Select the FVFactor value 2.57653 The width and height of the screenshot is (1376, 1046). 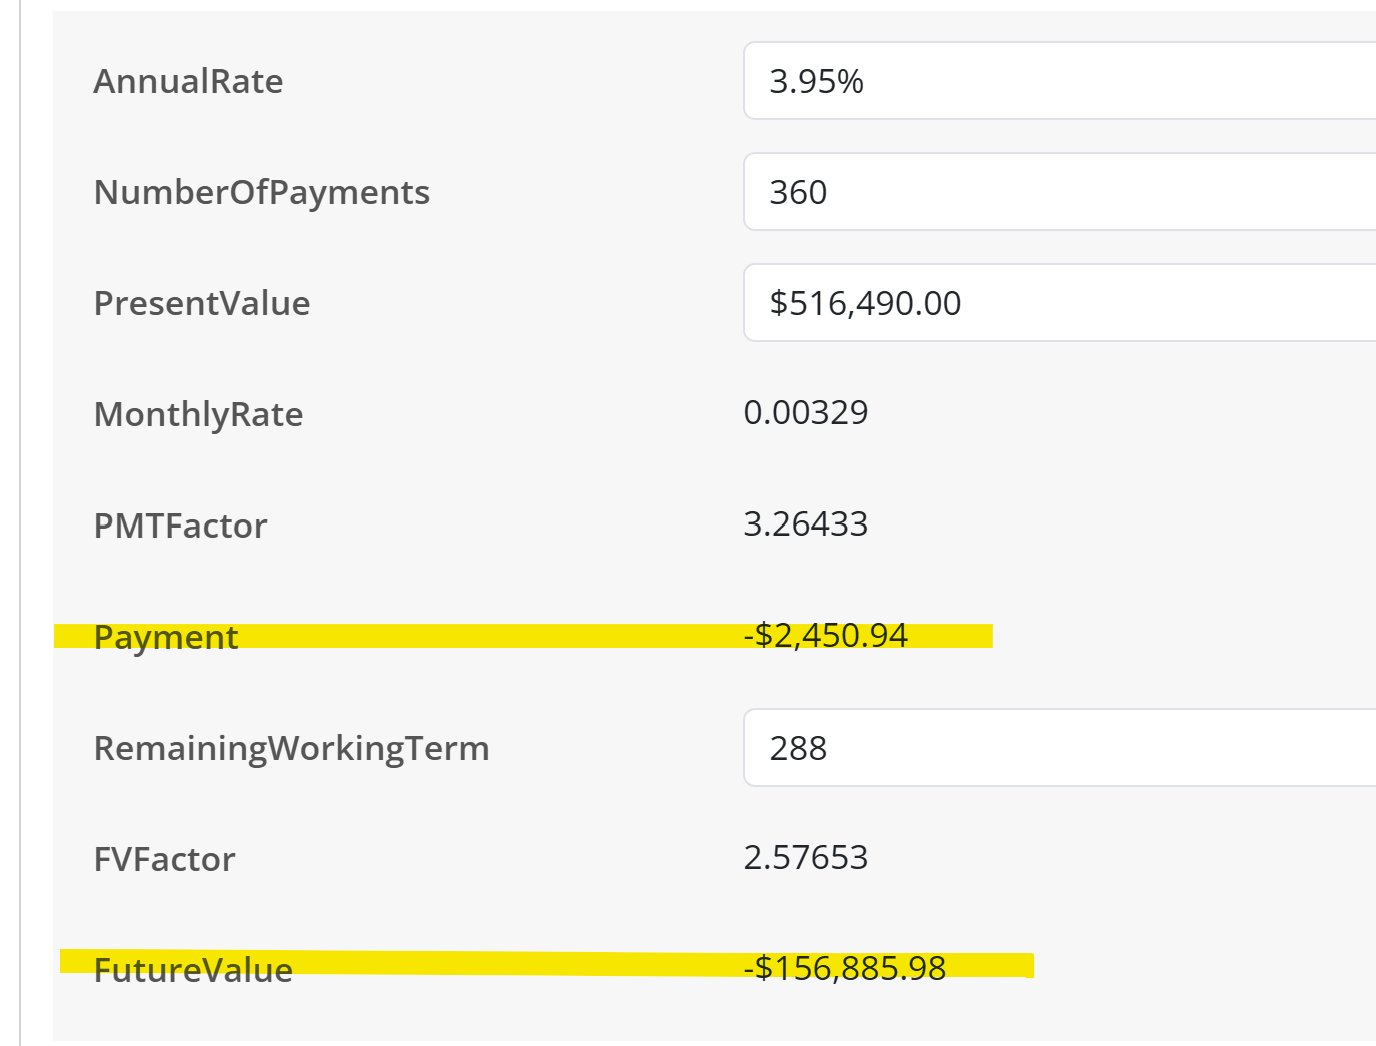pyautogui.click(x=805, y=857)
